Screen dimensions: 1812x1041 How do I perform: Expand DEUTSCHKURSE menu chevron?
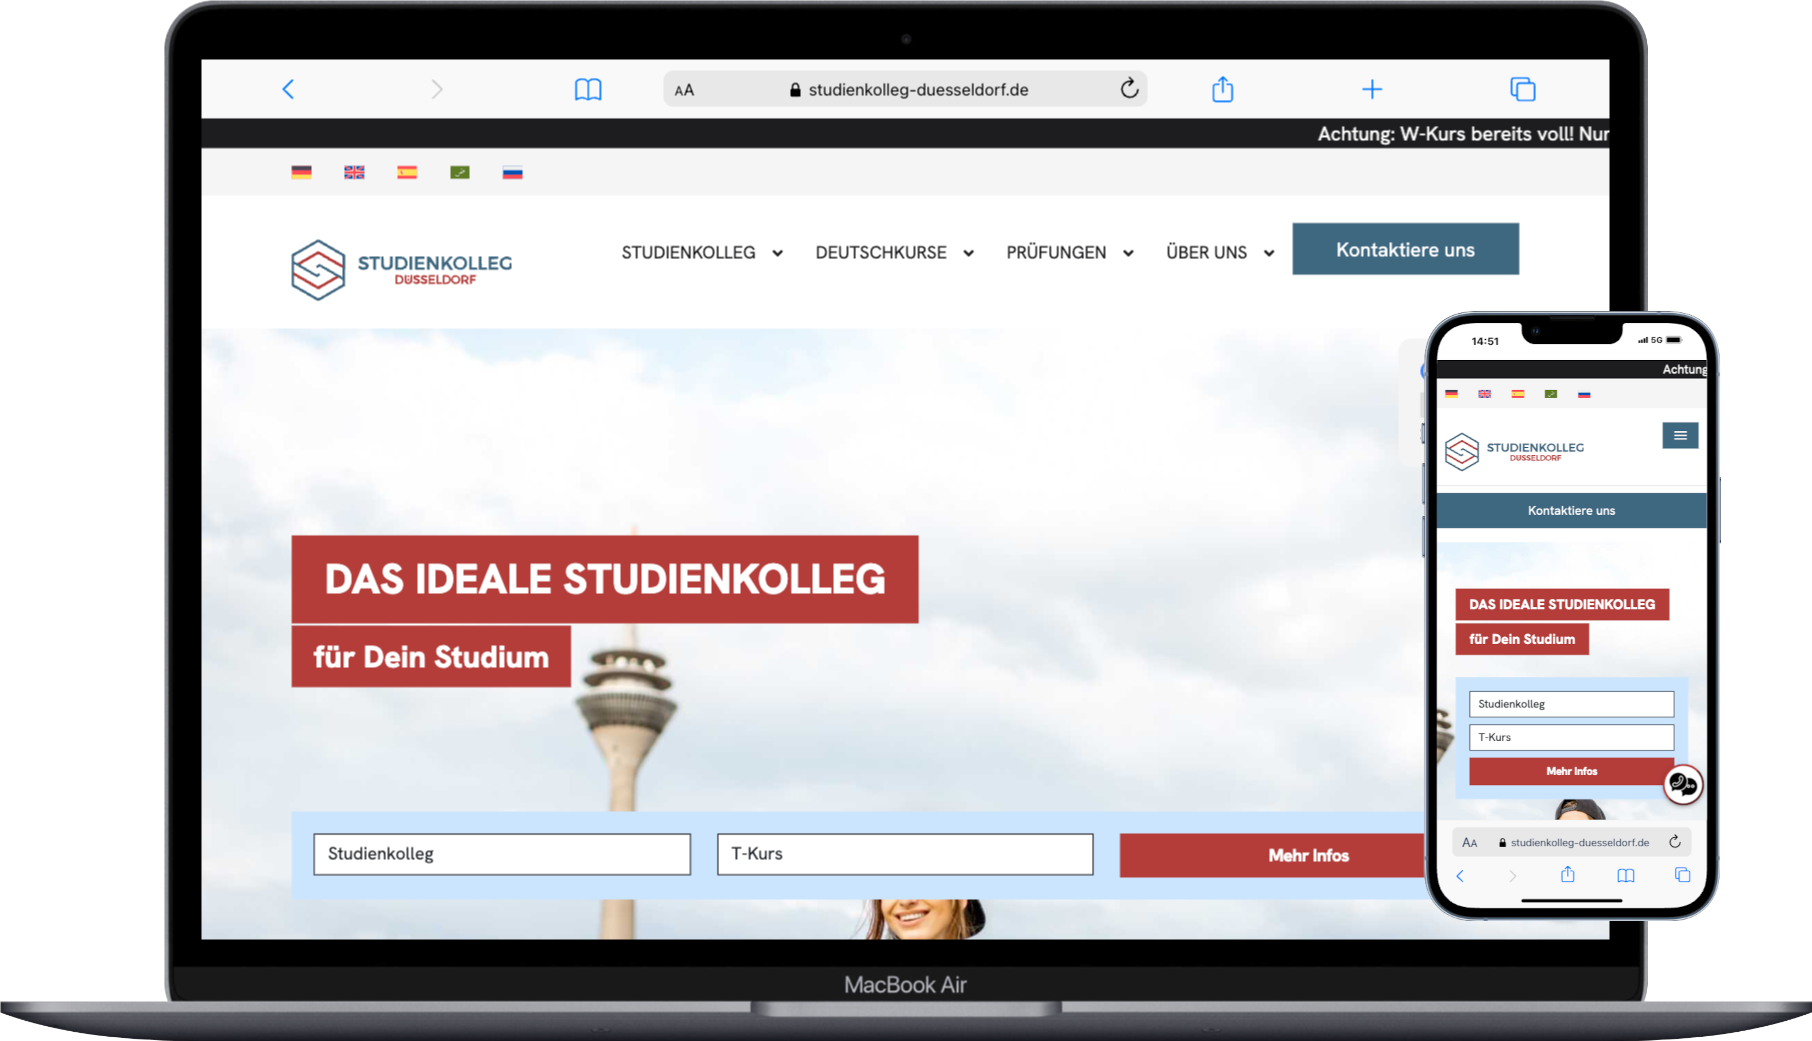[x=968, y=253]
